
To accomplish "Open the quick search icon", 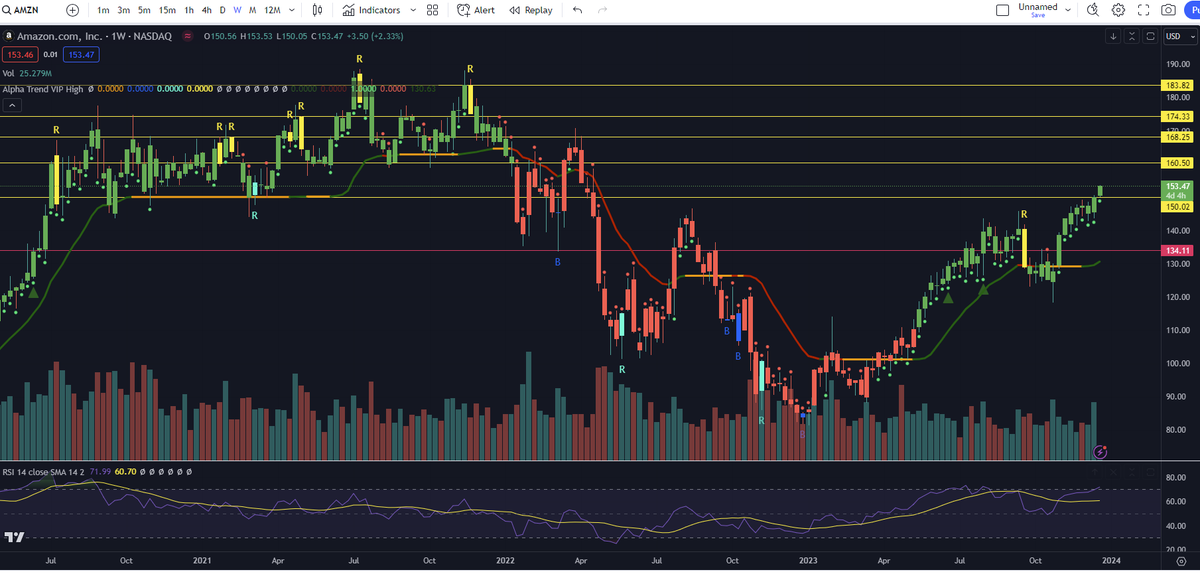I will click(x=1093, y=10).
